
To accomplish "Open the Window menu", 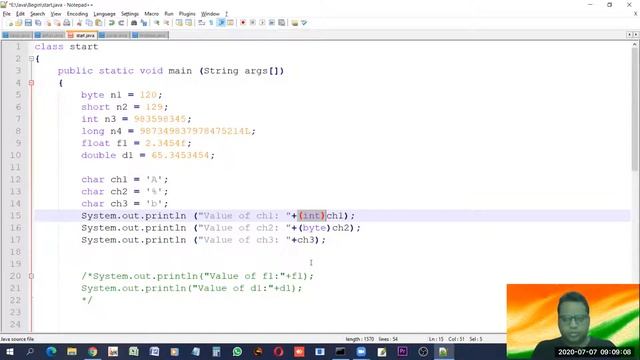I will coord(210,14).
